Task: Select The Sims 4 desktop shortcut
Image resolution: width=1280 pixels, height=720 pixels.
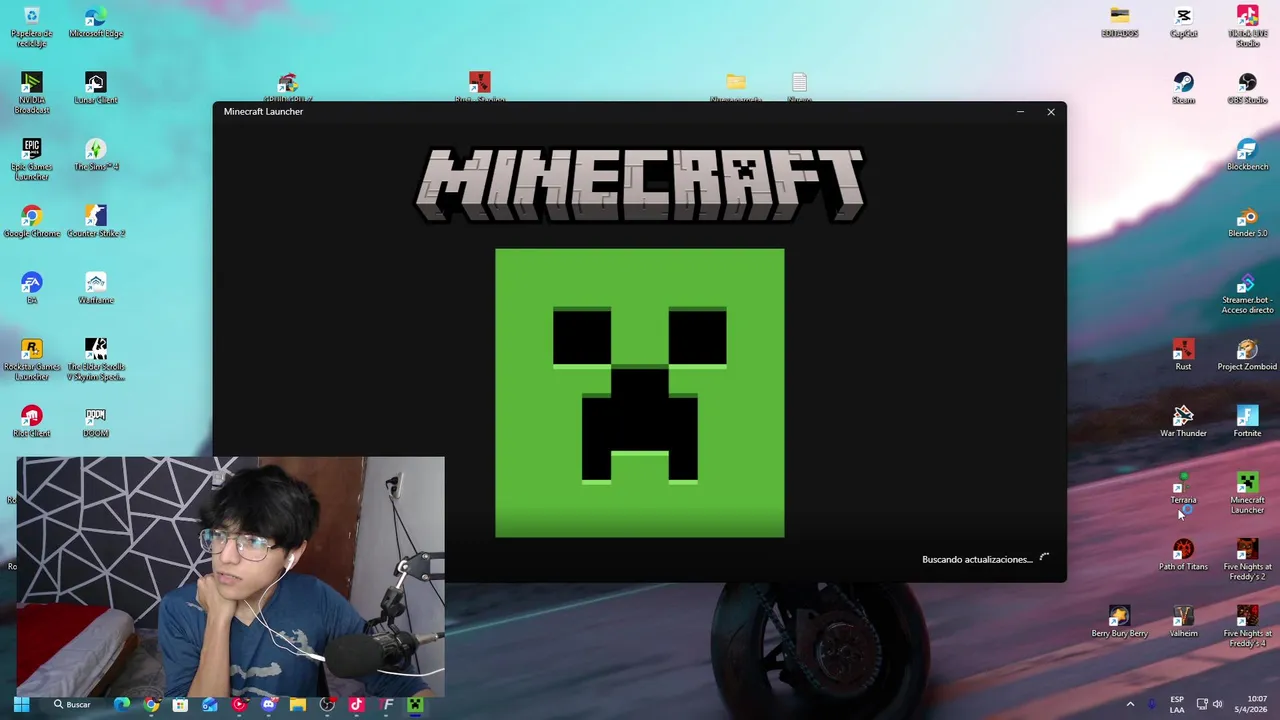Action: (96, 155)
